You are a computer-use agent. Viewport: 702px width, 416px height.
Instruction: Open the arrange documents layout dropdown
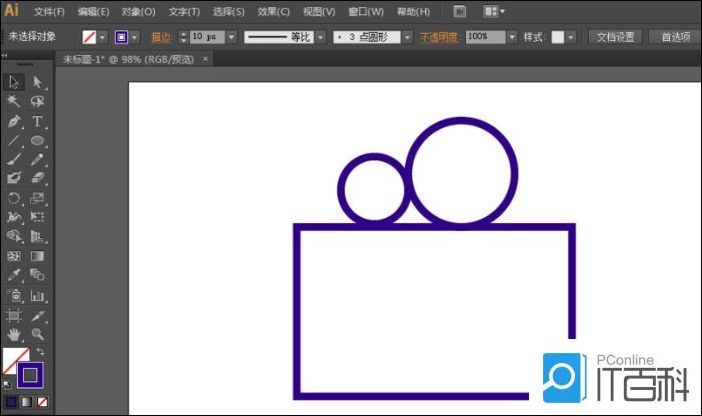click(494, 12)
